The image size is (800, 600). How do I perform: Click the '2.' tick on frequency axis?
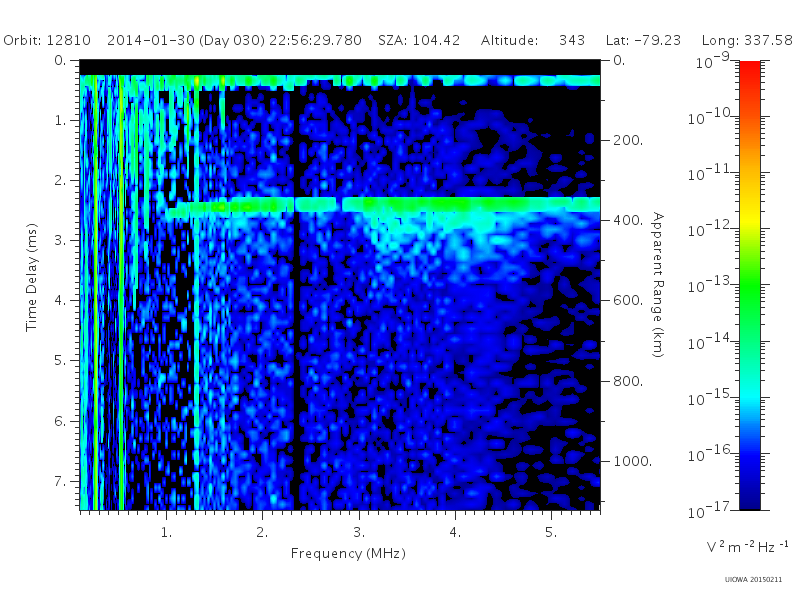tap(262, 532)
